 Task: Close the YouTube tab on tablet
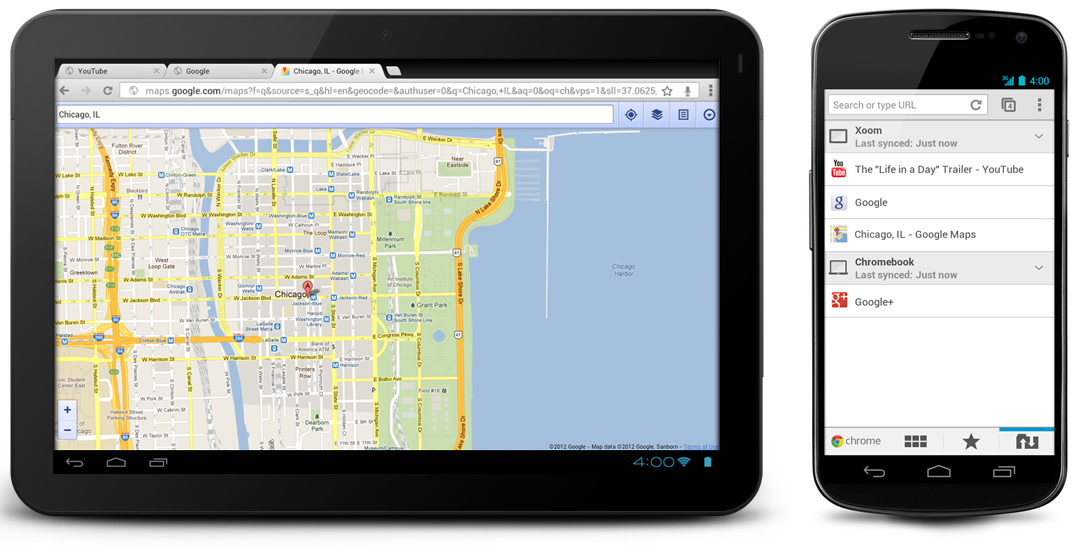point(157,71)
